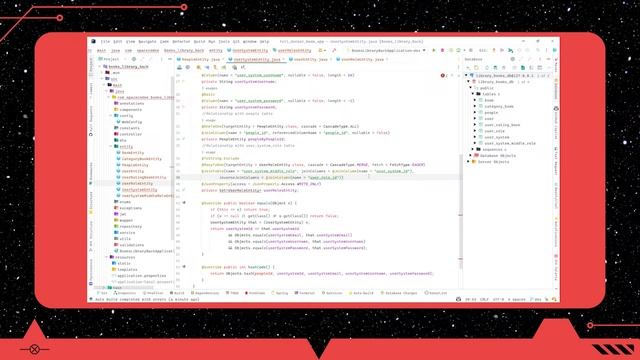Collapse the tables node in the Database tree
Image resolution: width=640 pixels, height=360 pixels.
[x=473, y=94]
